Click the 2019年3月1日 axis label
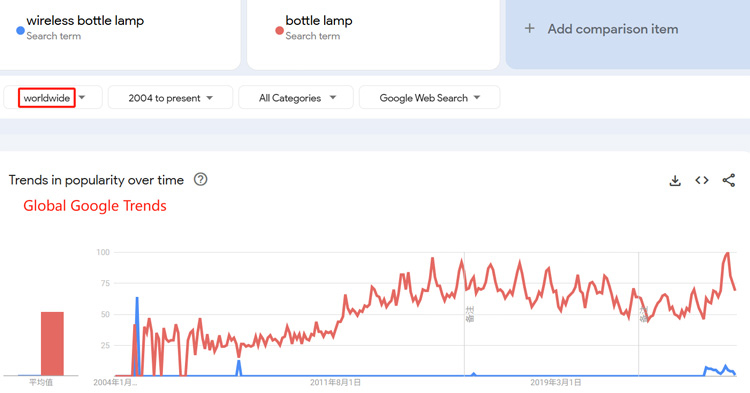The height and width of the screenshot is (393, 750). coord(556,382)
